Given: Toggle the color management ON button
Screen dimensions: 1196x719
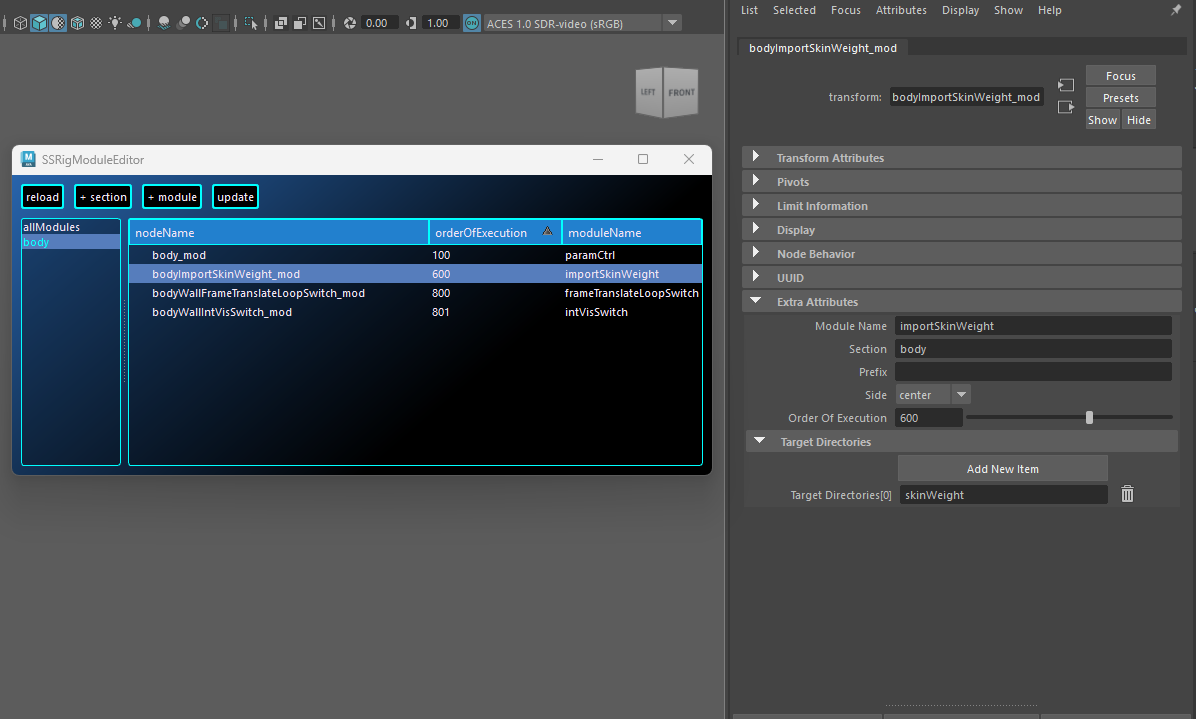Looking at the screenshot, I should pyautogui.click(x=471, y=22).
